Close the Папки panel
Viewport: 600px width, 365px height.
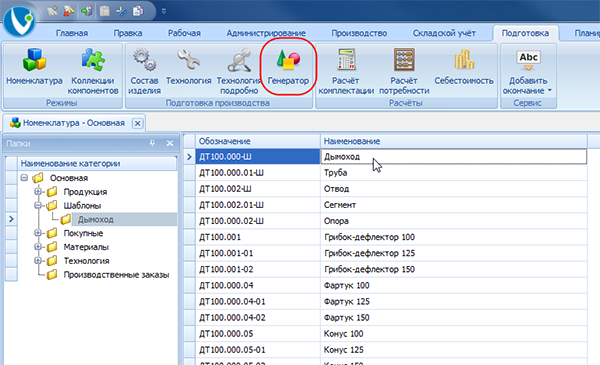click(170, 143)
